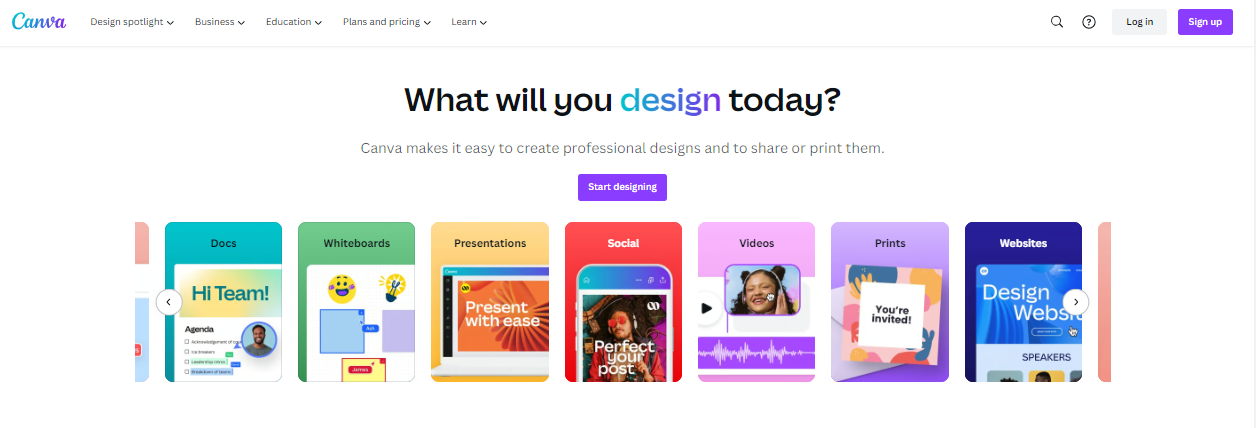
Task: Choose the Presentations card
Action: tap(490, 302)
